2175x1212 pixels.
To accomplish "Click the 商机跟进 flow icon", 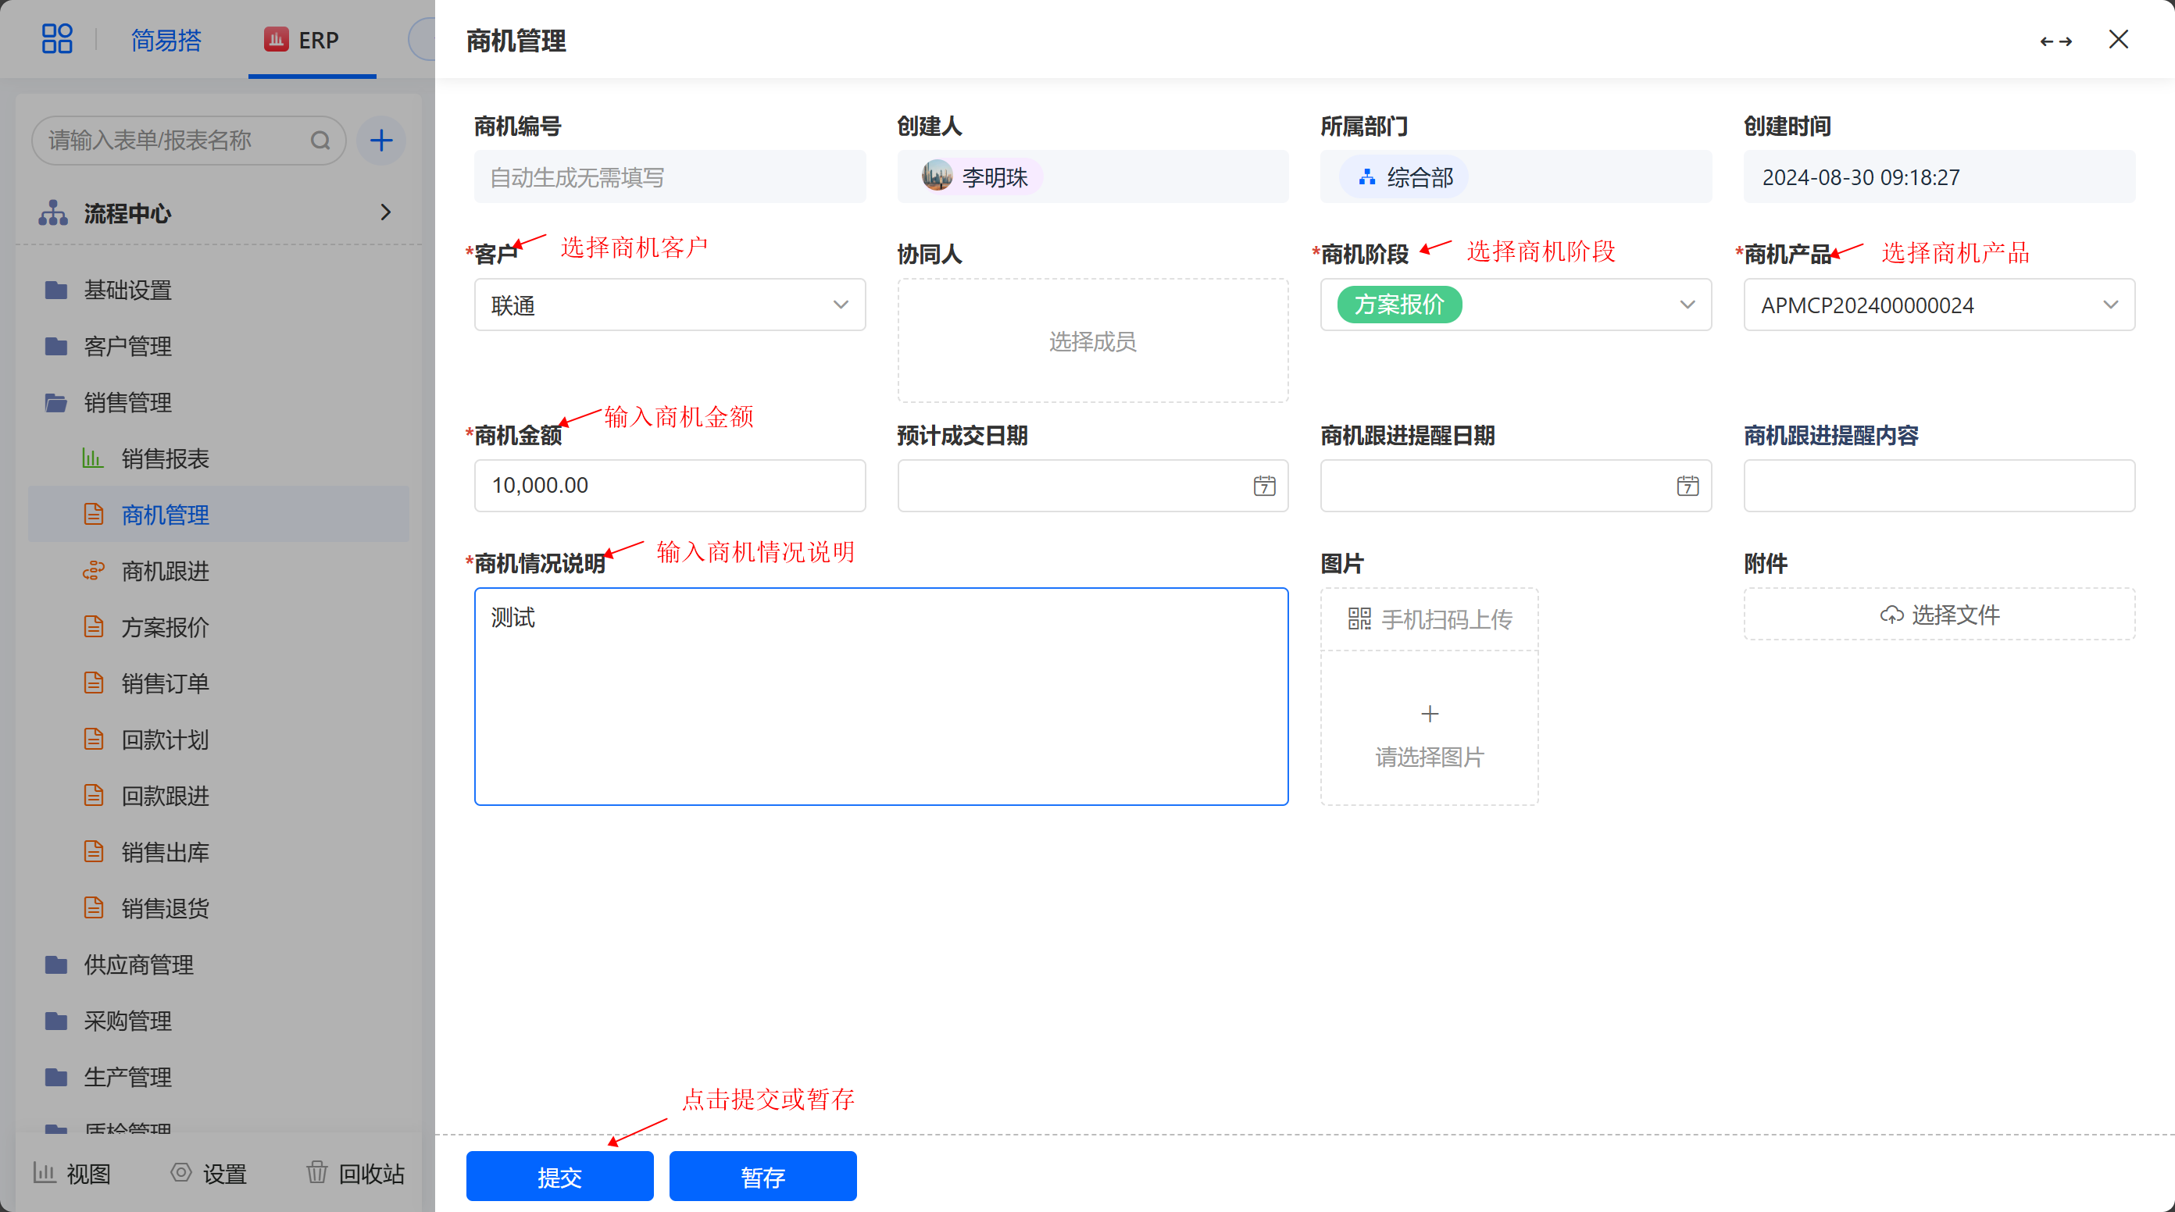I will 93,571.
